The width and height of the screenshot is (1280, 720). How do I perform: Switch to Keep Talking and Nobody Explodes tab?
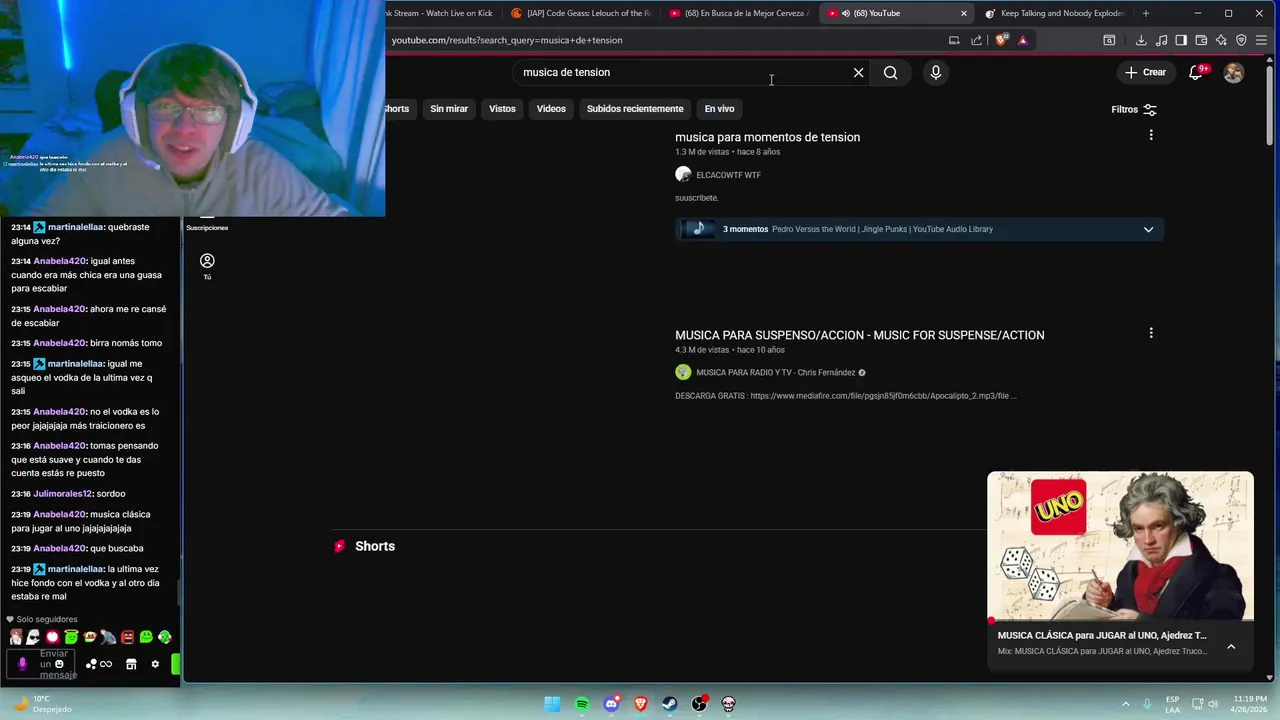point(1054,13)
